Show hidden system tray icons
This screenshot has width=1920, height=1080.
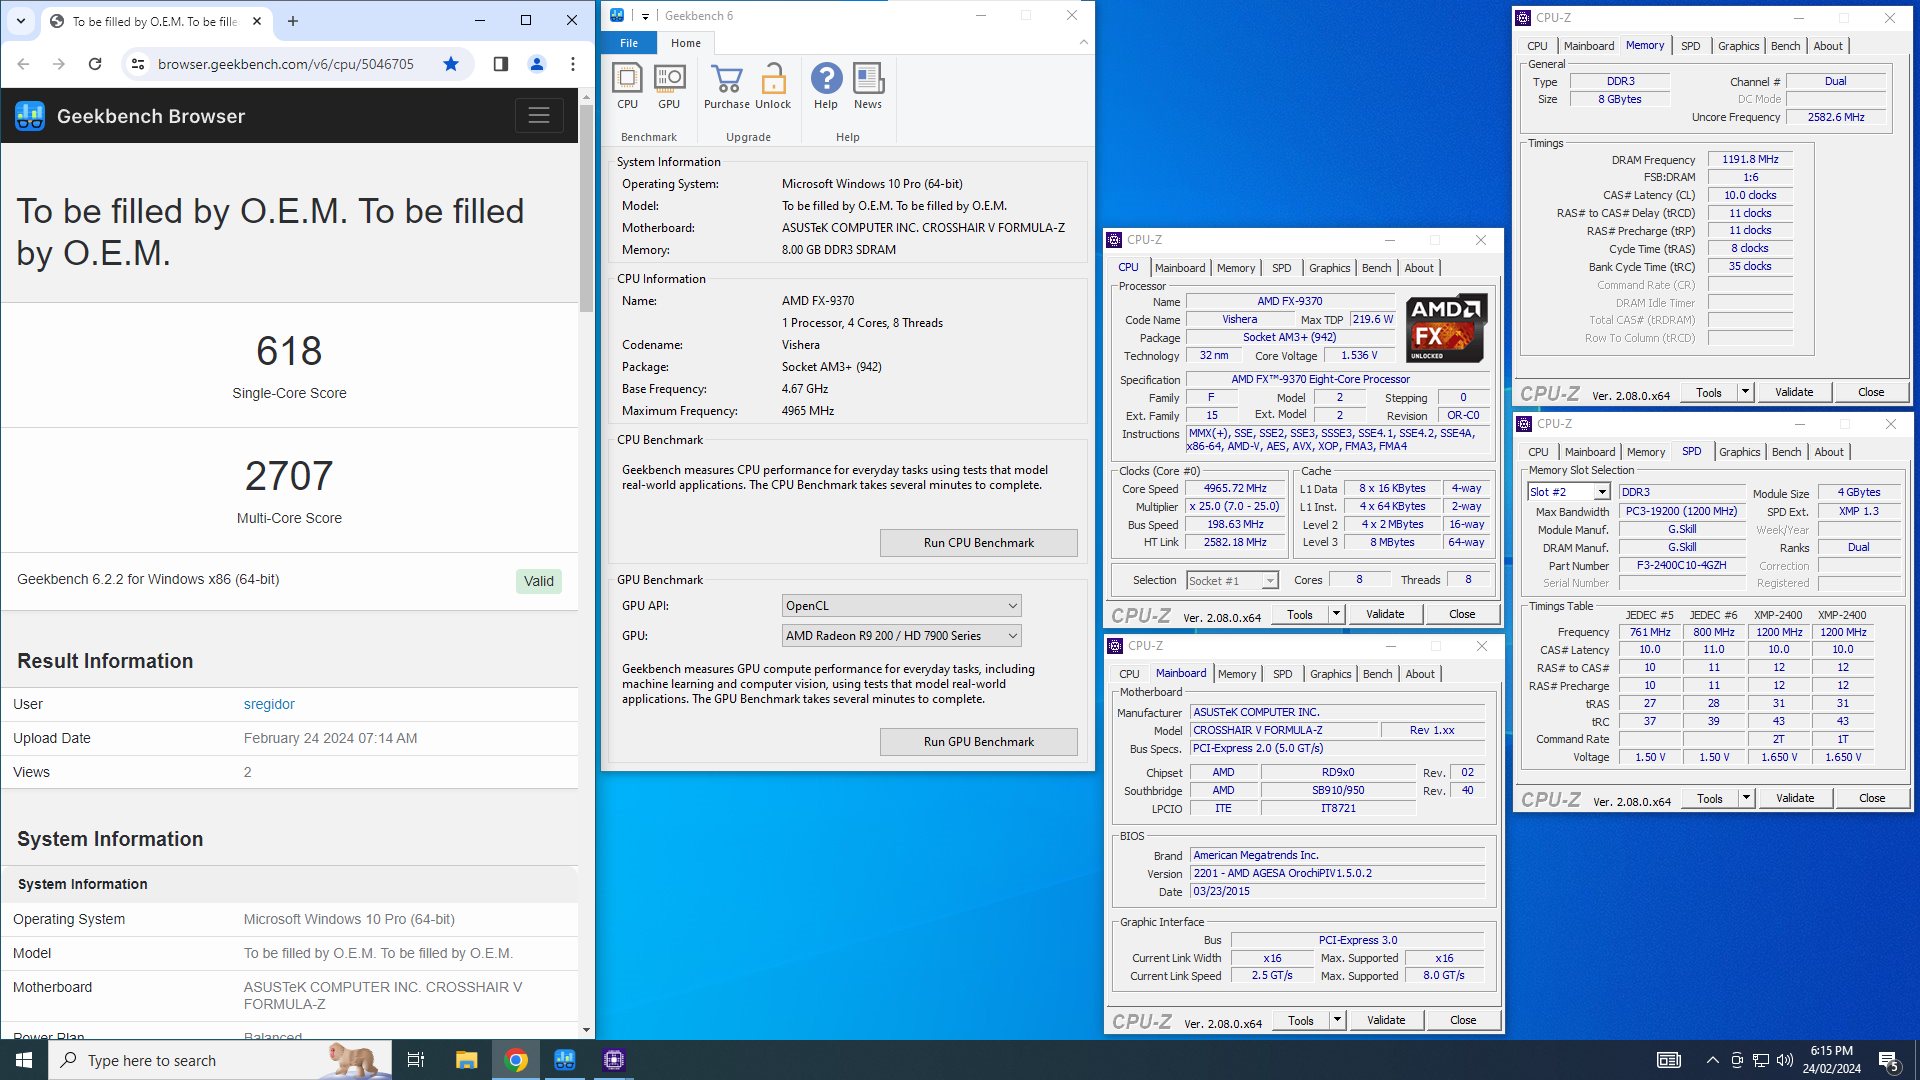pyautogui.click(x=1713, y=1060)
